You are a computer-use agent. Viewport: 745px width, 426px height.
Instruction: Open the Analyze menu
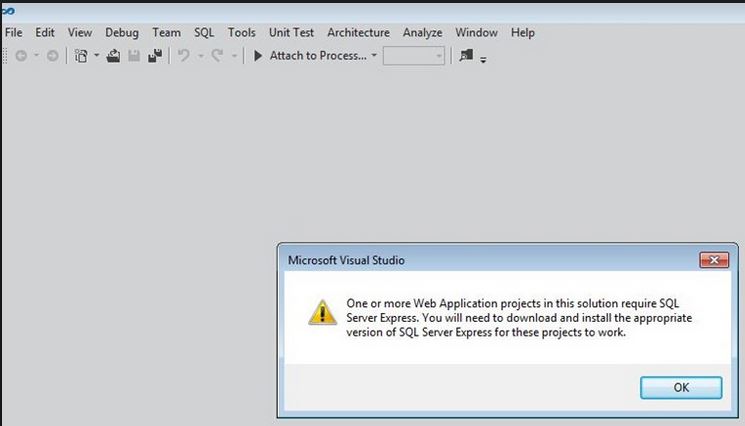[422, 33]
